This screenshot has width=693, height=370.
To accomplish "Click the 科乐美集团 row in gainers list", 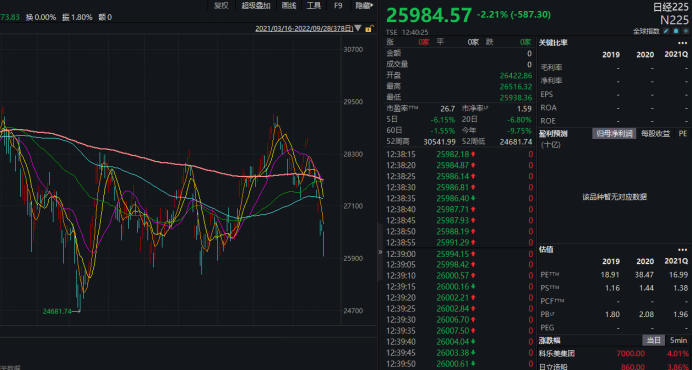I will (x=615, y=354).
